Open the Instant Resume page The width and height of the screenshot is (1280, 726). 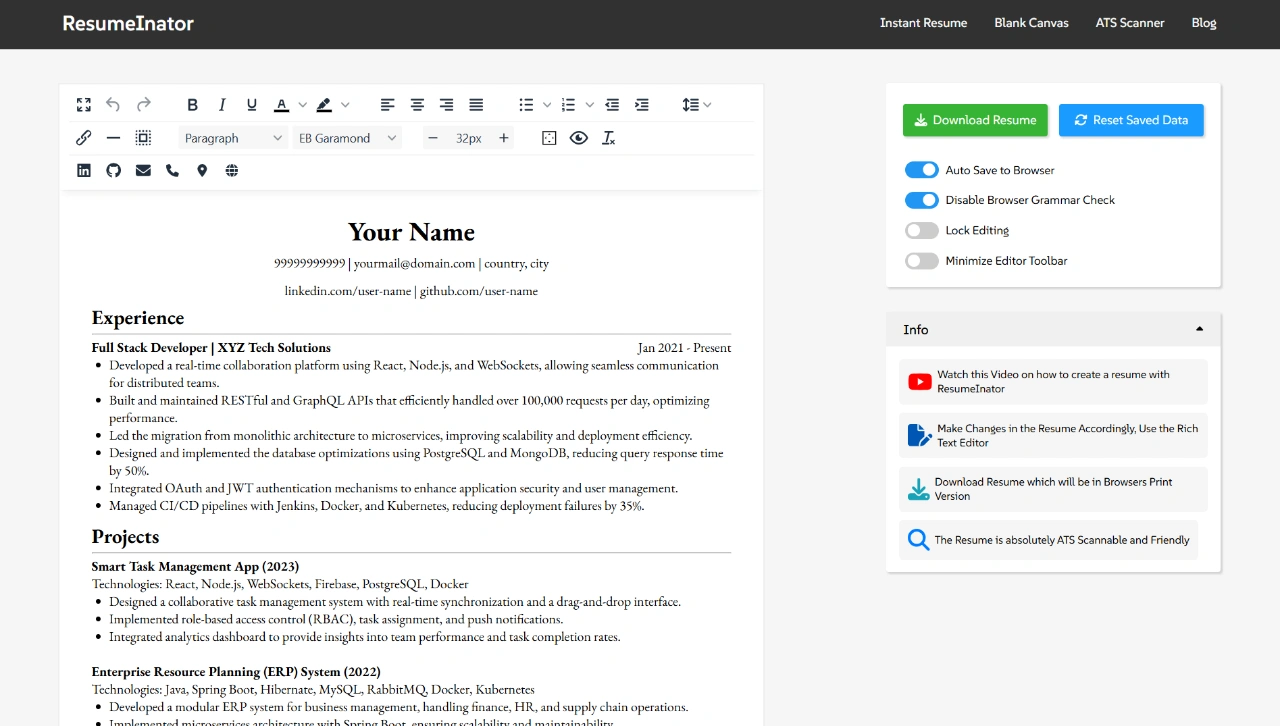[923, 23]
